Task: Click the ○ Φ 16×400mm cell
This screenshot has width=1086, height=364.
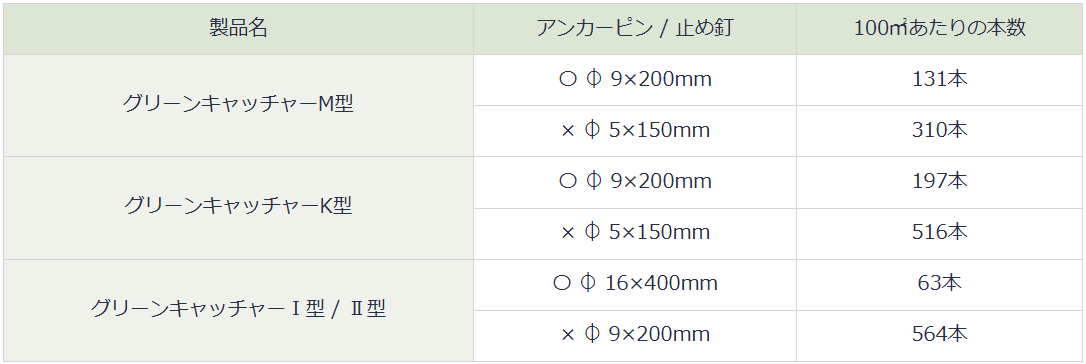Action: [x=635, y=284]
